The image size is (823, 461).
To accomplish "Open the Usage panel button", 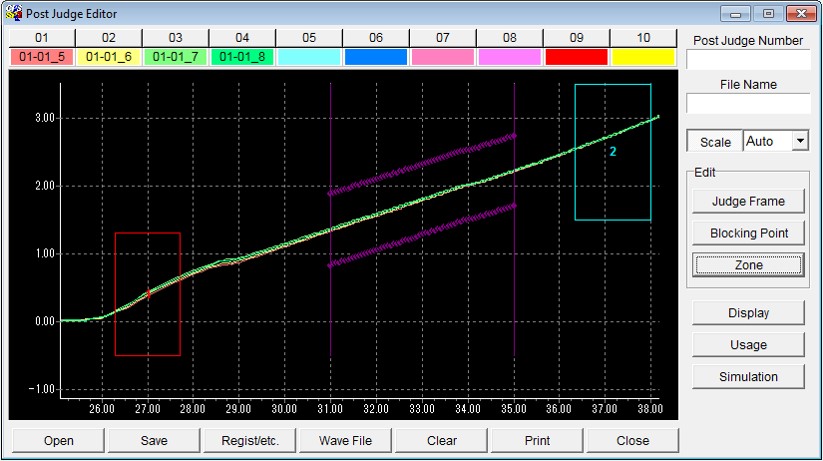I will click(x=748, y=345).
